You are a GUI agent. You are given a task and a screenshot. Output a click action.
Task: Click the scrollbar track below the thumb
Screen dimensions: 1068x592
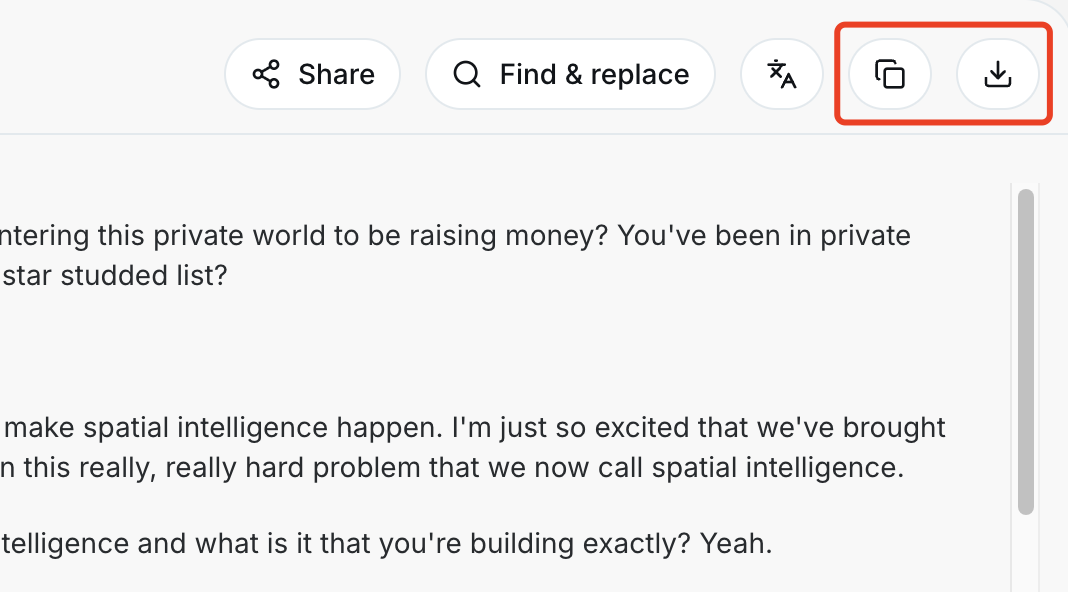click(x=1026, y=553)
